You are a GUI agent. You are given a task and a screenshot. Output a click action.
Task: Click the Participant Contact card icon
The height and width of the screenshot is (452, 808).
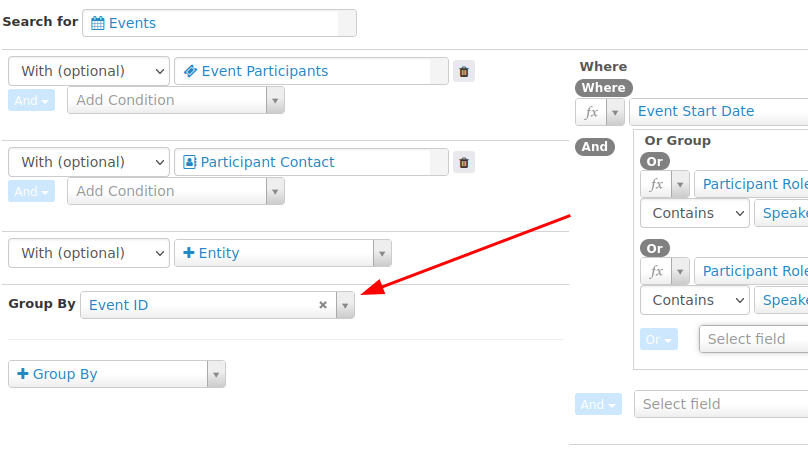point(190,162)
